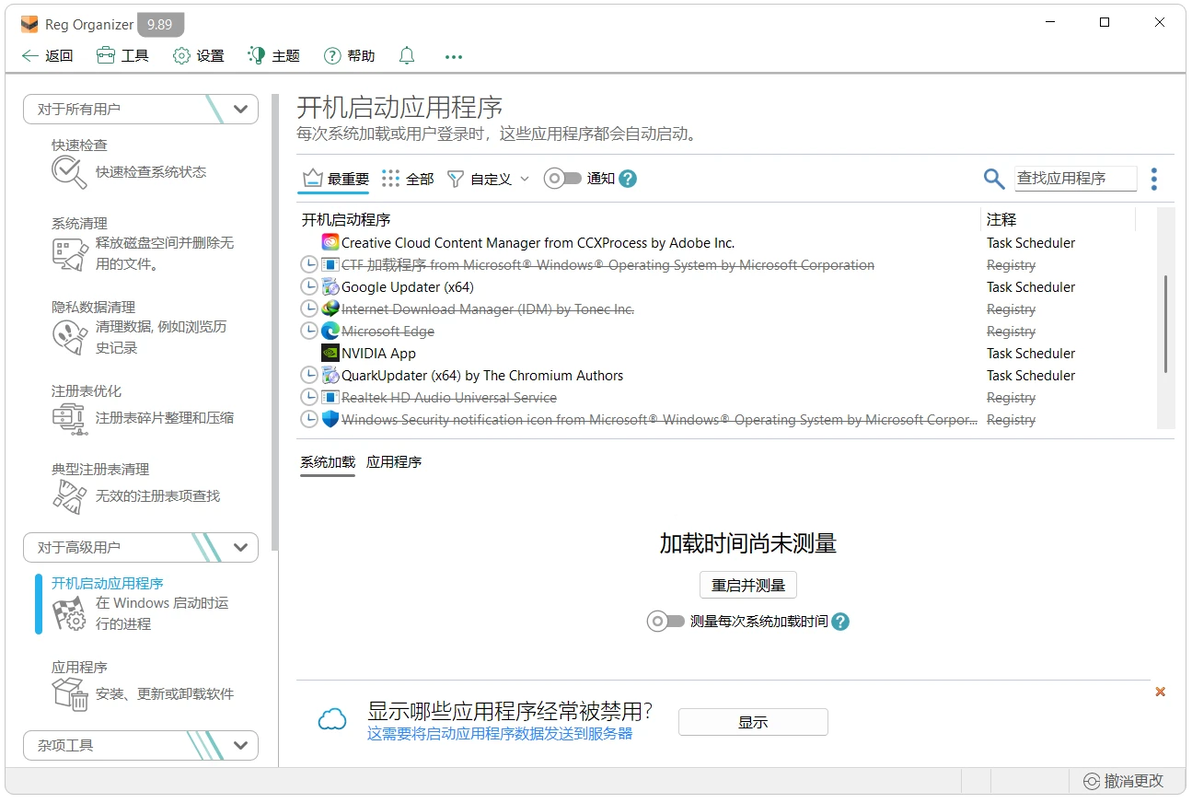Toggle 测量每次系统加载时间 switch
The image size is (1192, 803).
(666, 621)
